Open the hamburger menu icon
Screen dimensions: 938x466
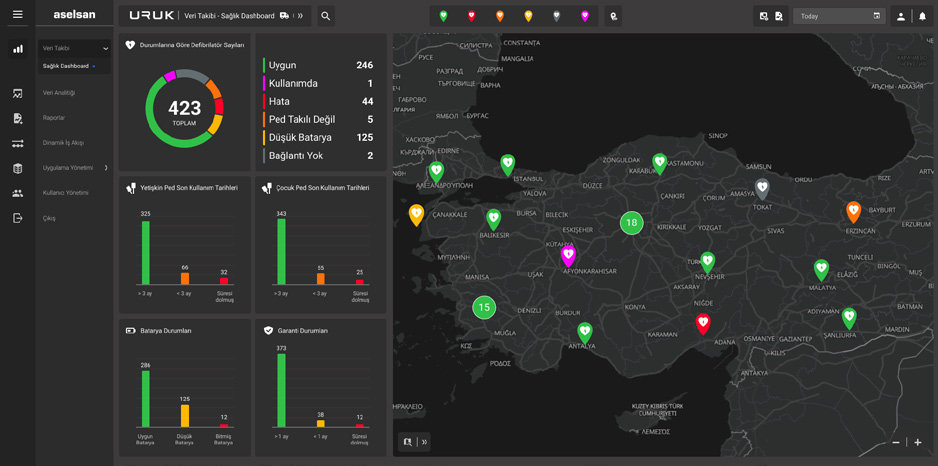17,14
